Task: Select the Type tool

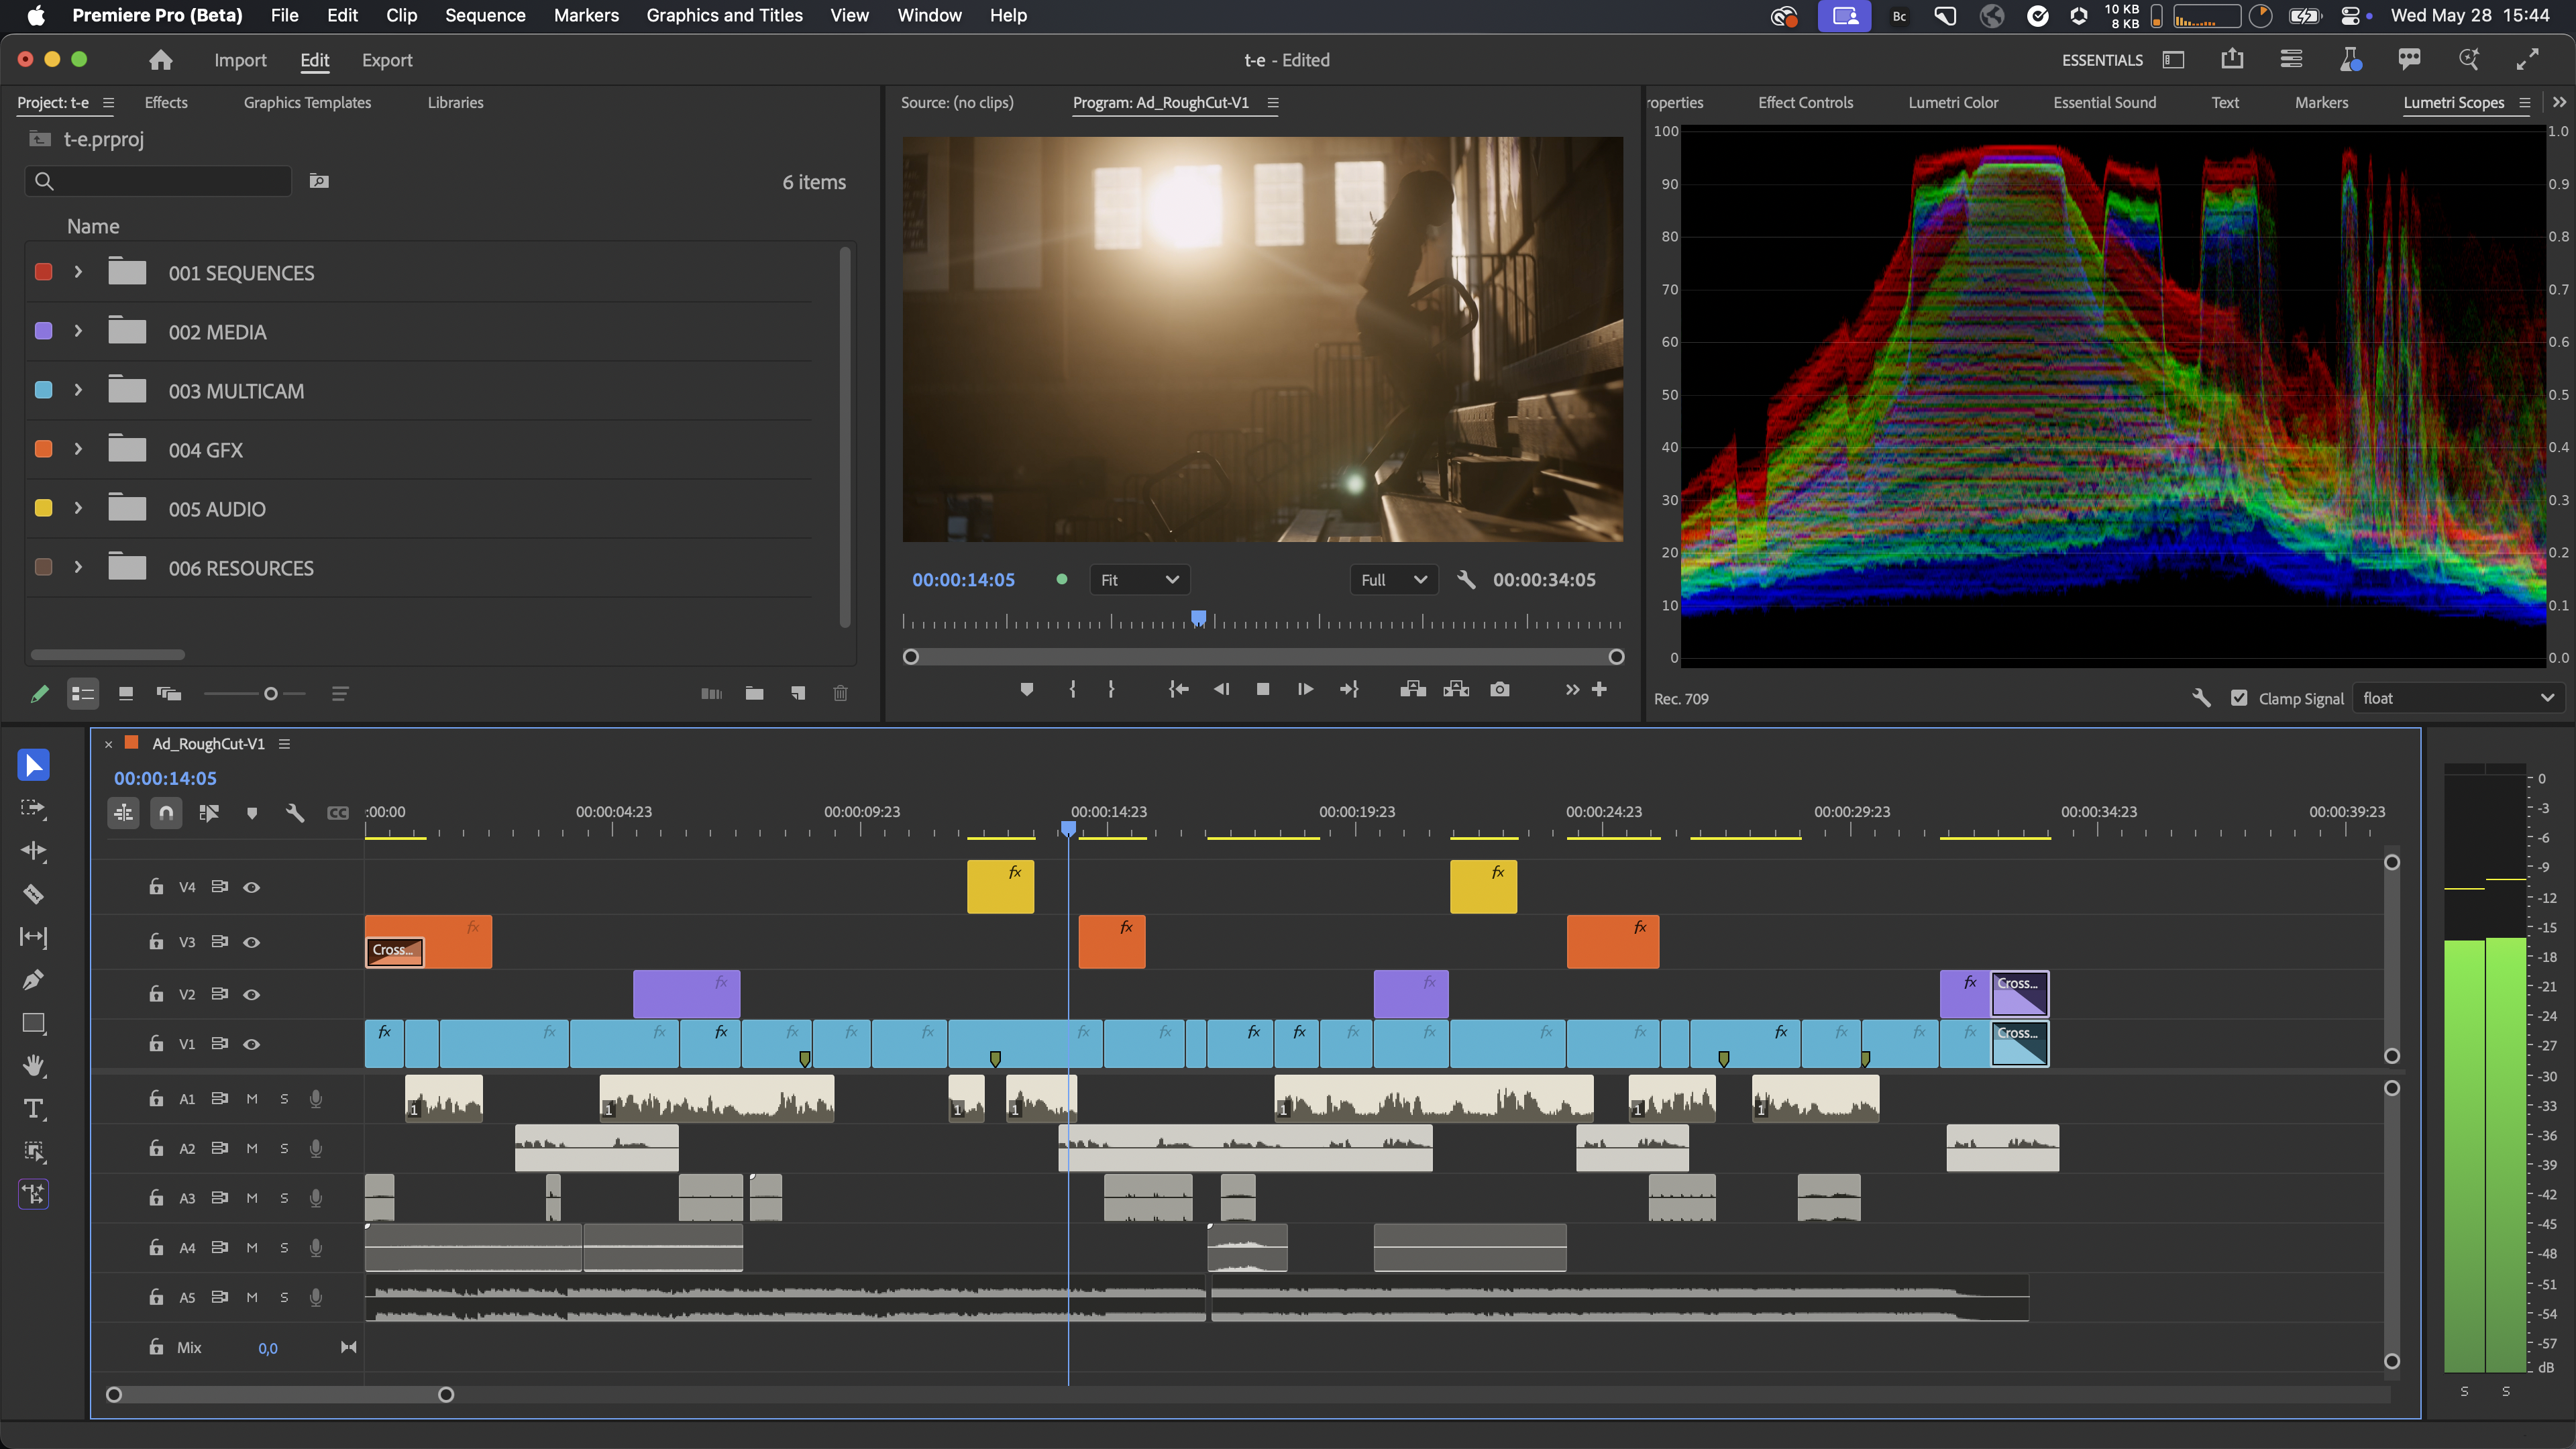Action: coord(33,1109)
